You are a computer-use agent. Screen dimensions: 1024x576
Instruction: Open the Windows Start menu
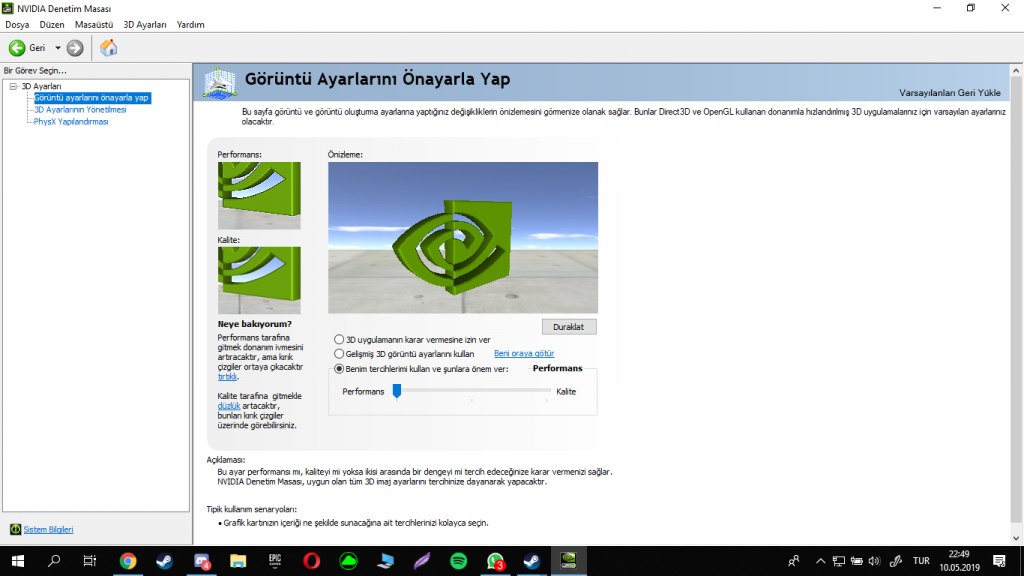click(x=18, y=561)
